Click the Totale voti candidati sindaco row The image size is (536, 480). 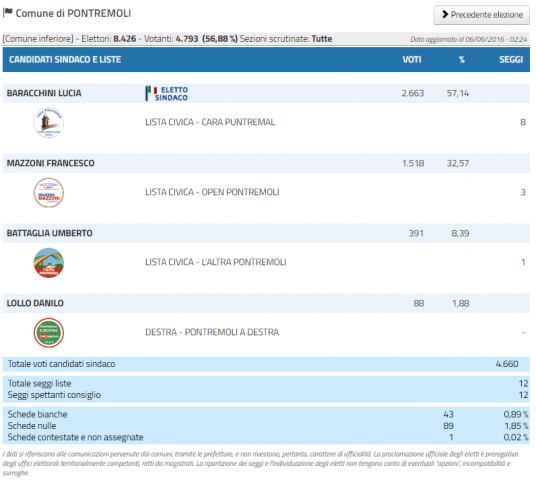[266, 364]
